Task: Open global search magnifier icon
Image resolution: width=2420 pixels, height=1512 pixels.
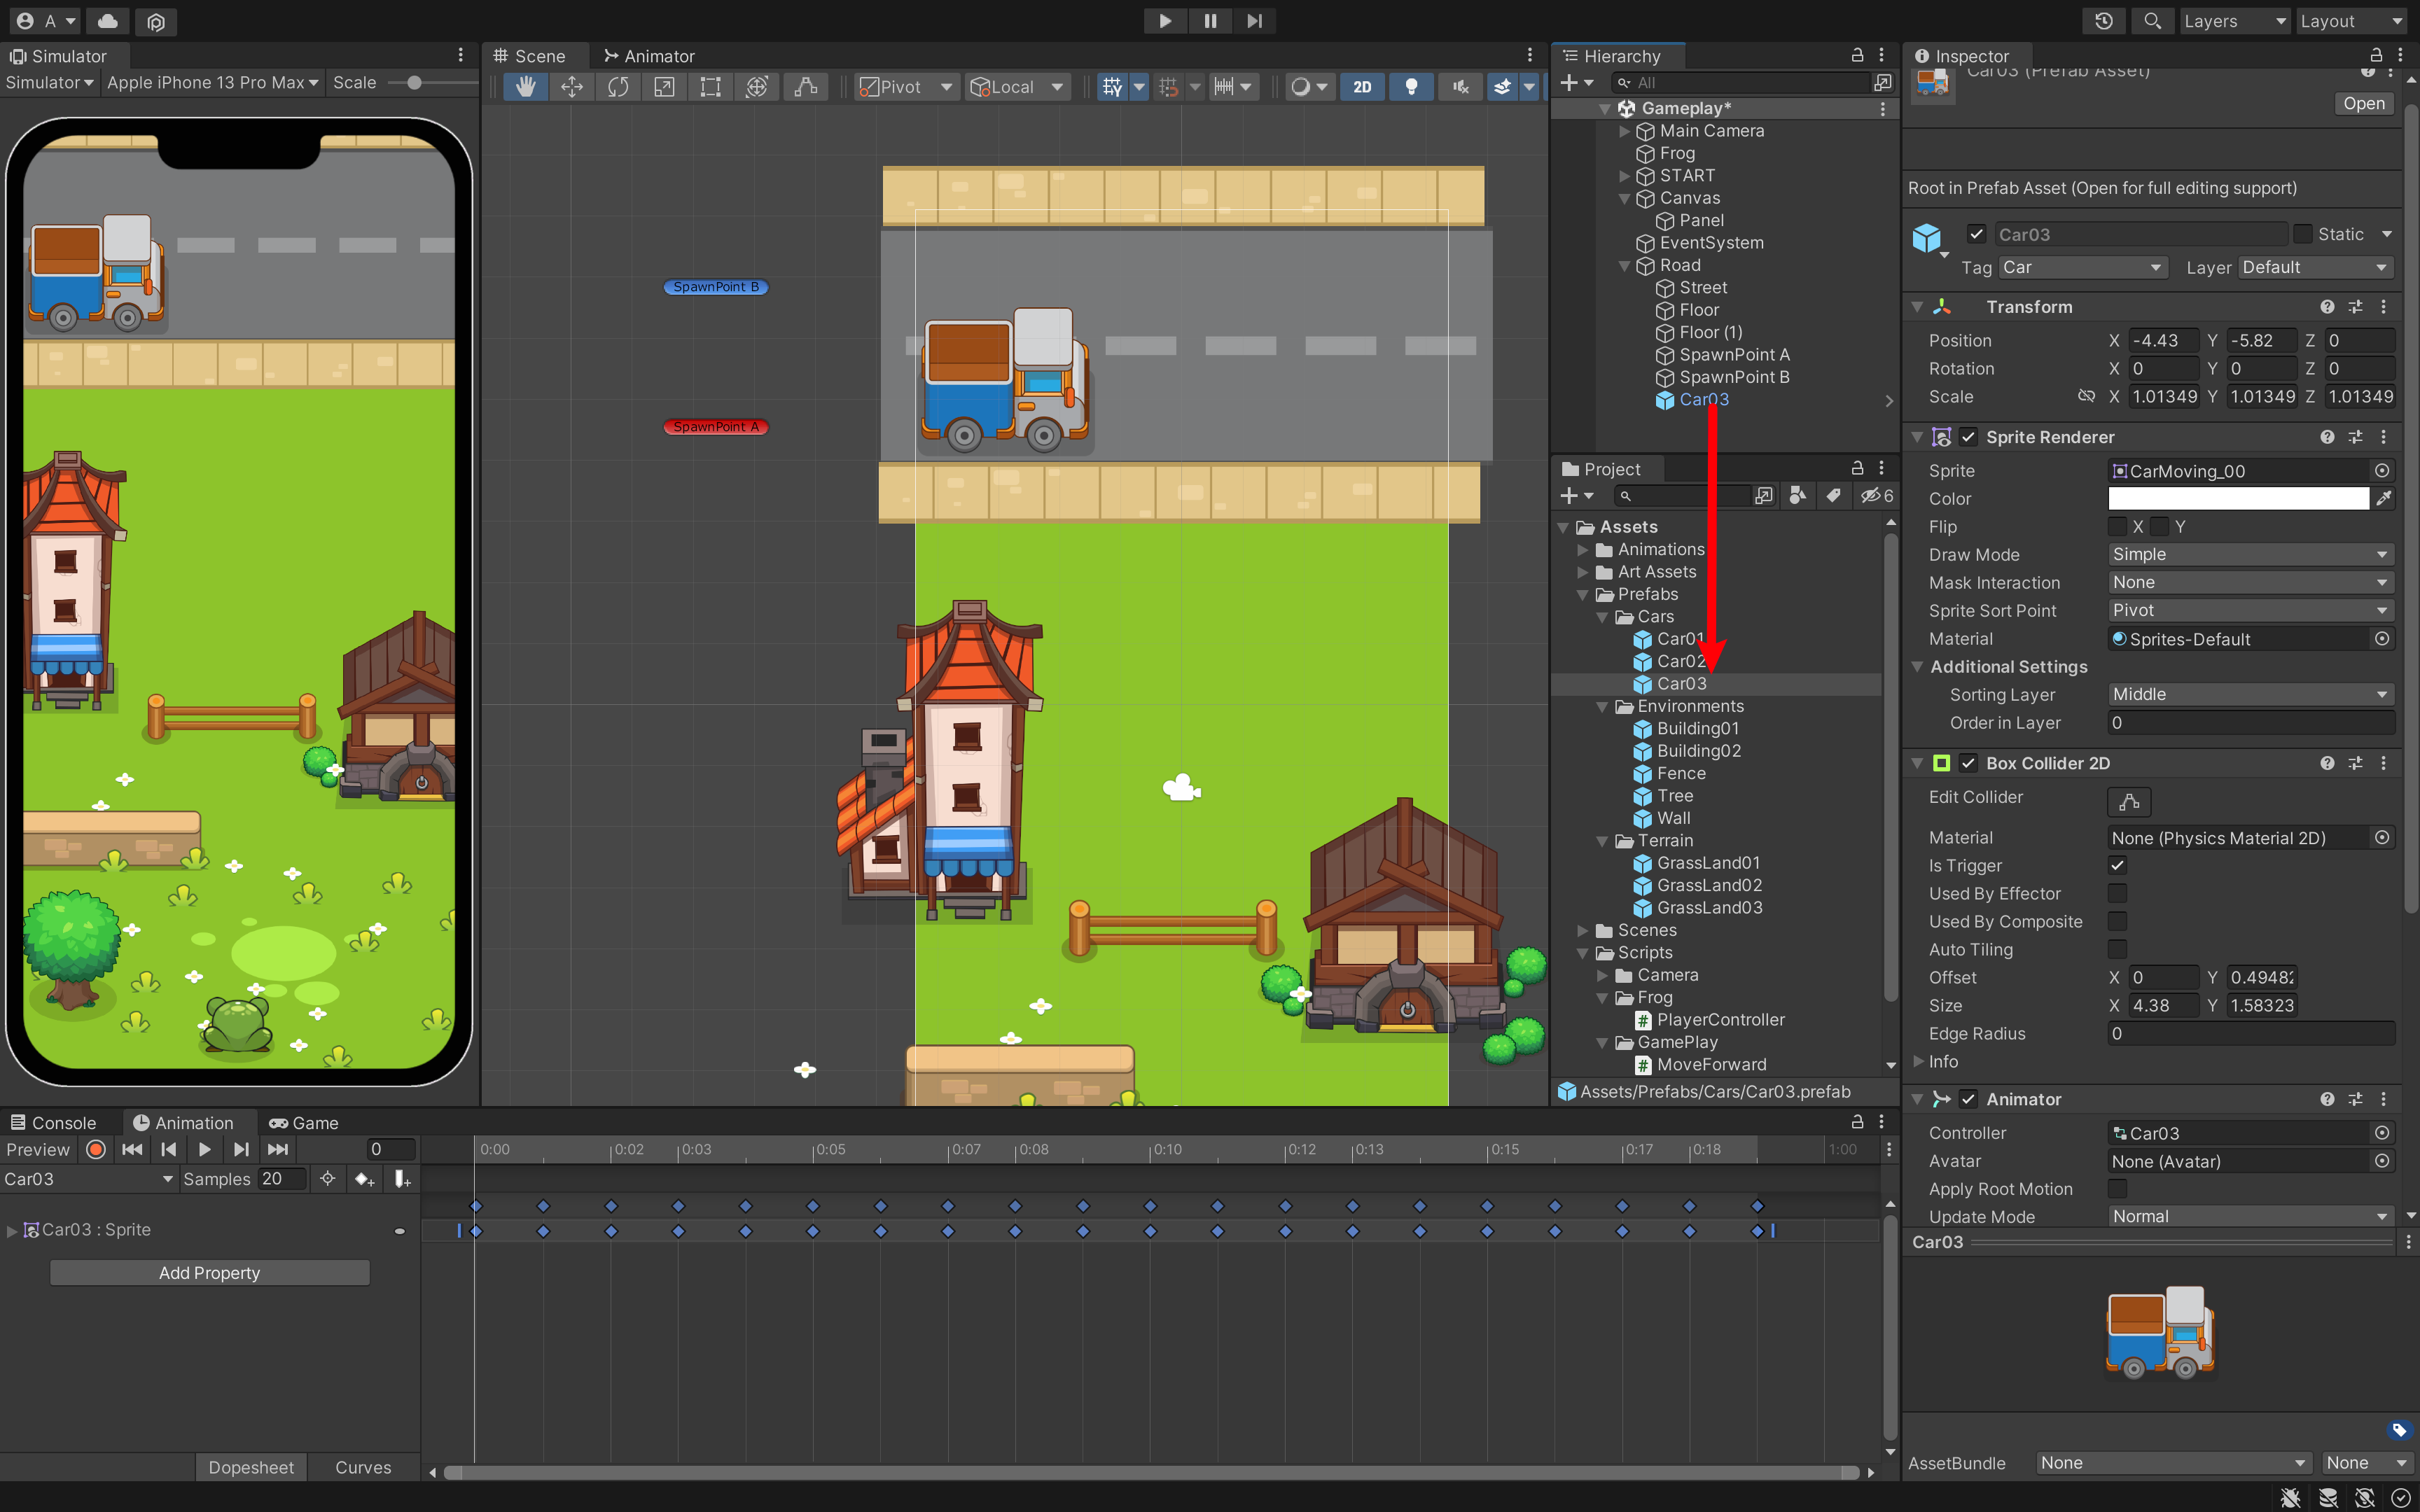Action: click(2152, 21)
